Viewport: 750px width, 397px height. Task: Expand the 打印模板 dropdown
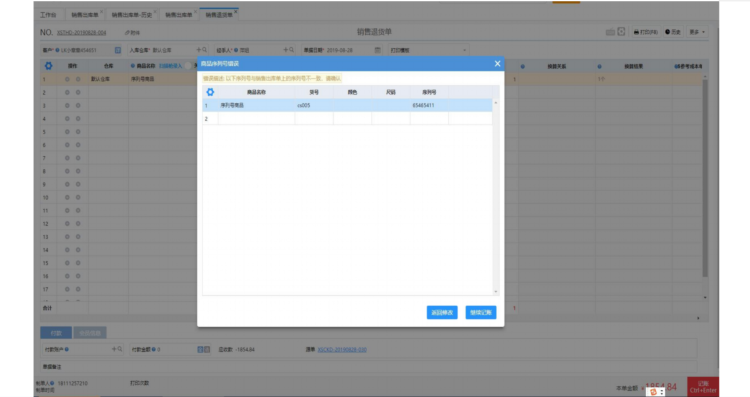pyautogui.click(x=464, y=50)
